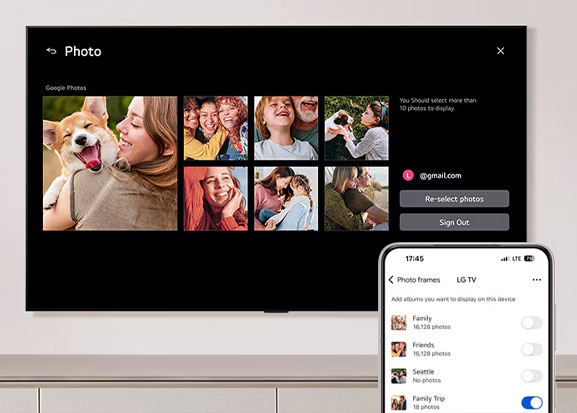The image size is (577, 413).
Task: Go back using the arrow beside Photo
Action: click(x=51, y=51)
